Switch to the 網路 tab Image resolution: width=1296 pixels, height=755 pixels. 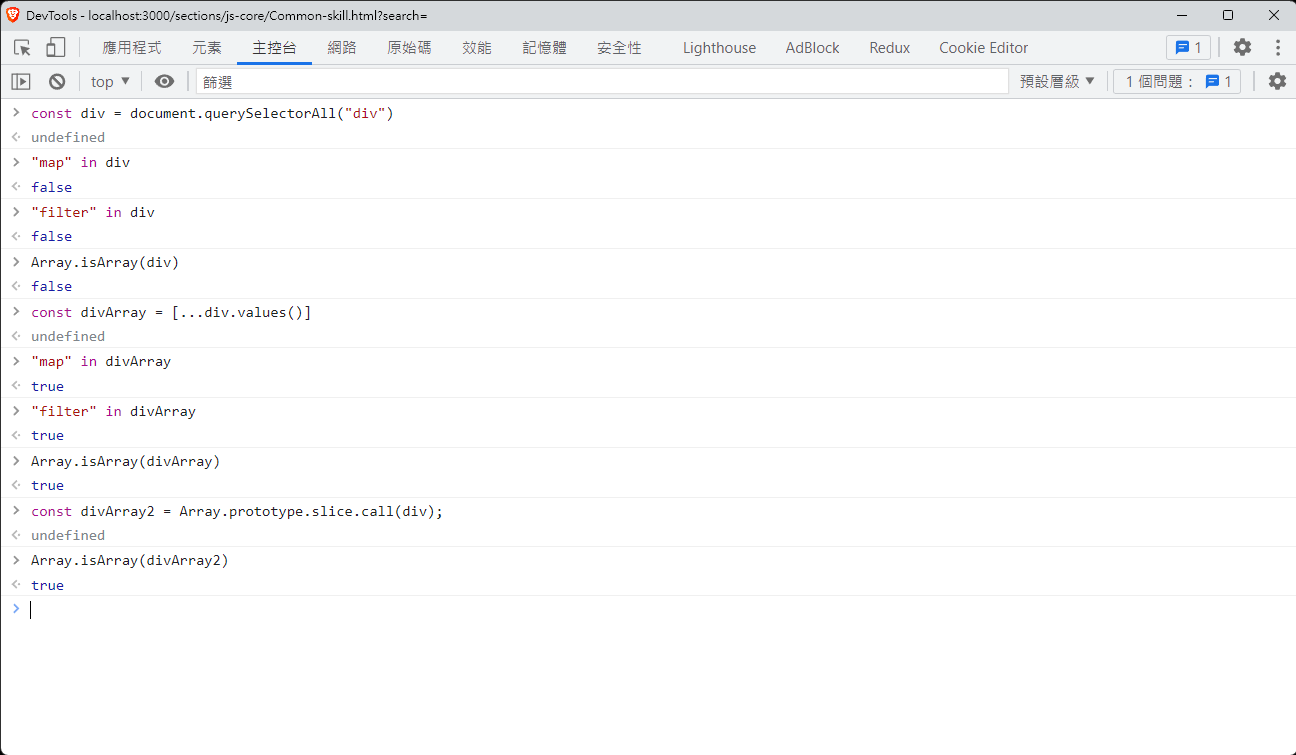pos(342,48)
